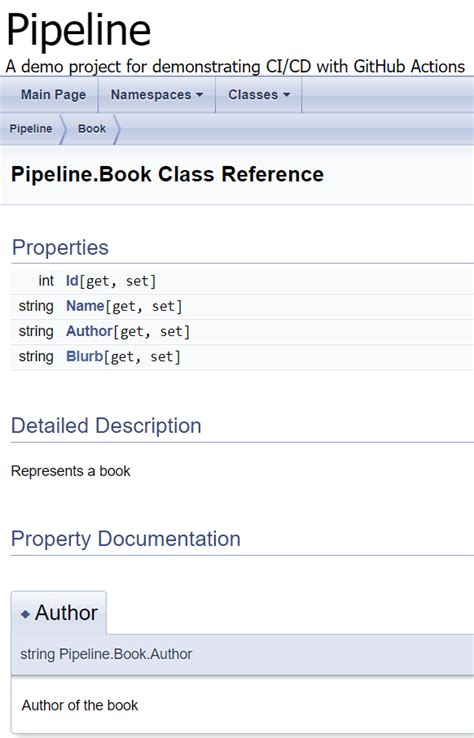The image size is (474, 738).
Task: Expand the Namespaces dropdown menu
Action: (x=157, y=95)
